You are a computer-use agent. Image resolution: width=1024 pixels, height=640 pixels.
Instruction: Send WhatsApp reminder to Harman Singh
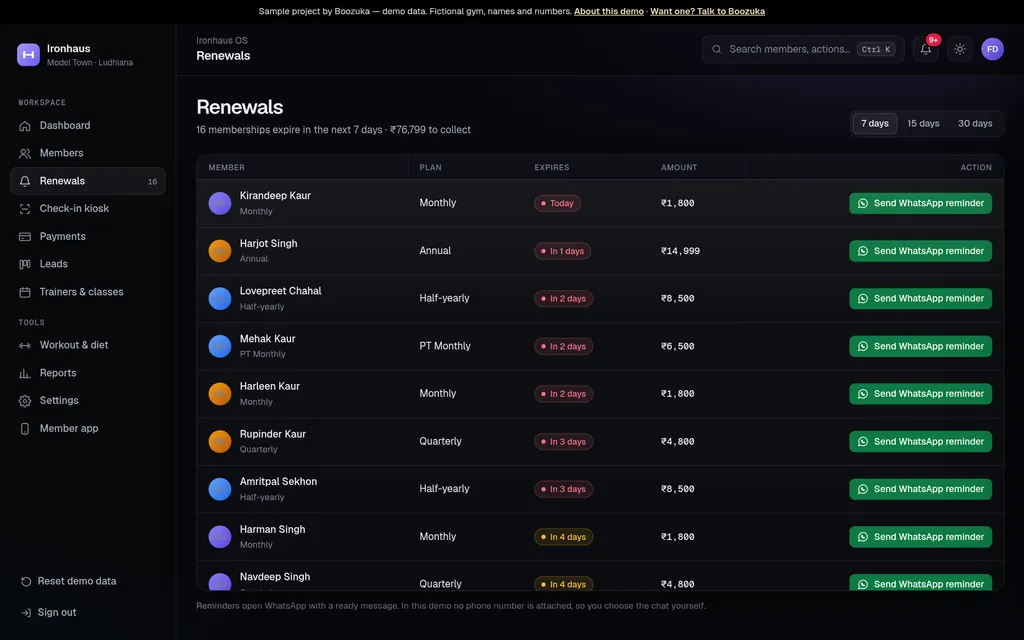click(920, 537)
